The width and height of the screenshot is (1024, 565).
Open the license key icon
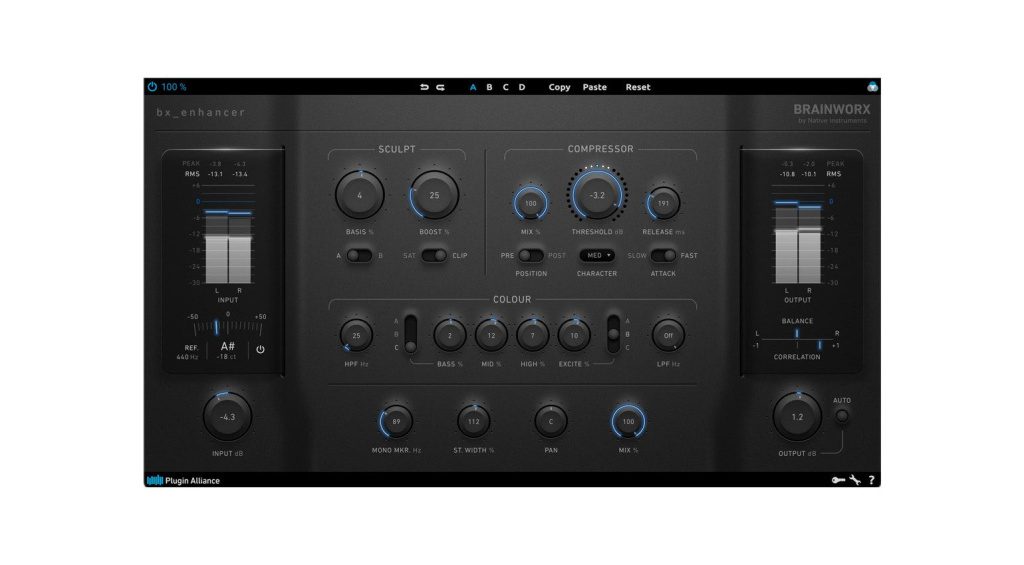pyautogui.click(x=838, y=480)
